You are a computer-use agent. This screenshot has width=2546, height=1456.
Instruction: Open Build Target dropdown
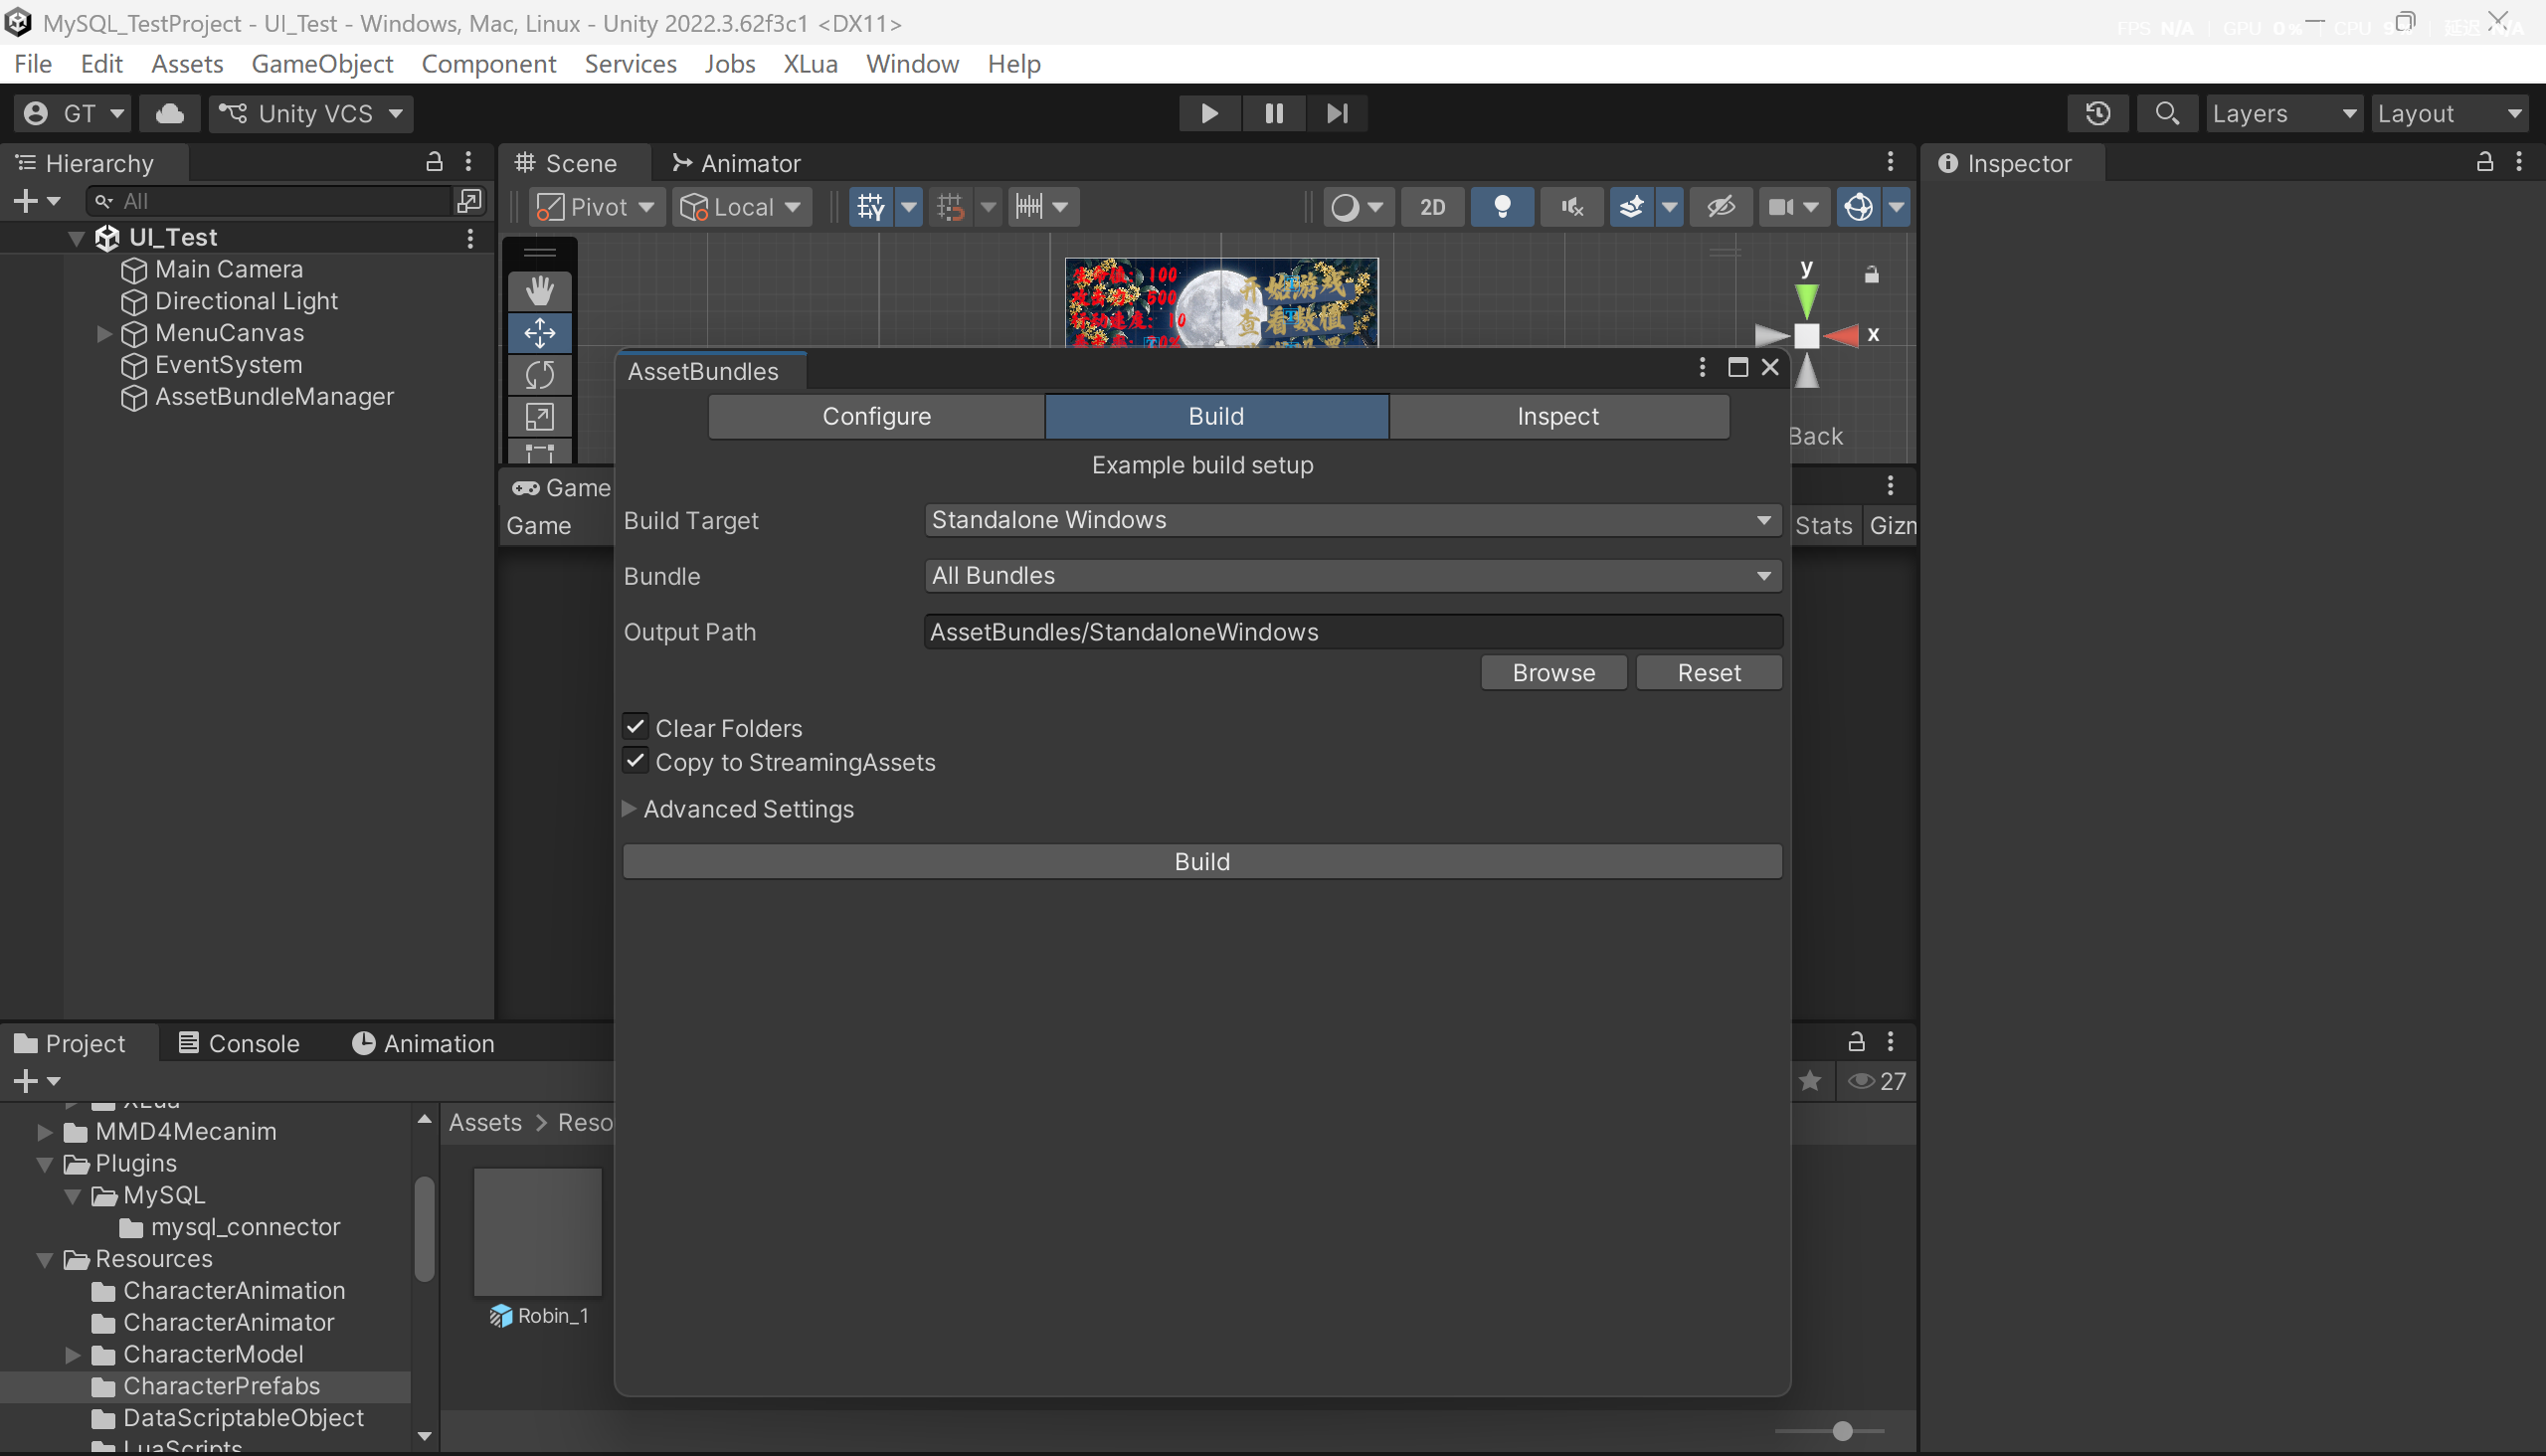click(x=1353, y=520)
